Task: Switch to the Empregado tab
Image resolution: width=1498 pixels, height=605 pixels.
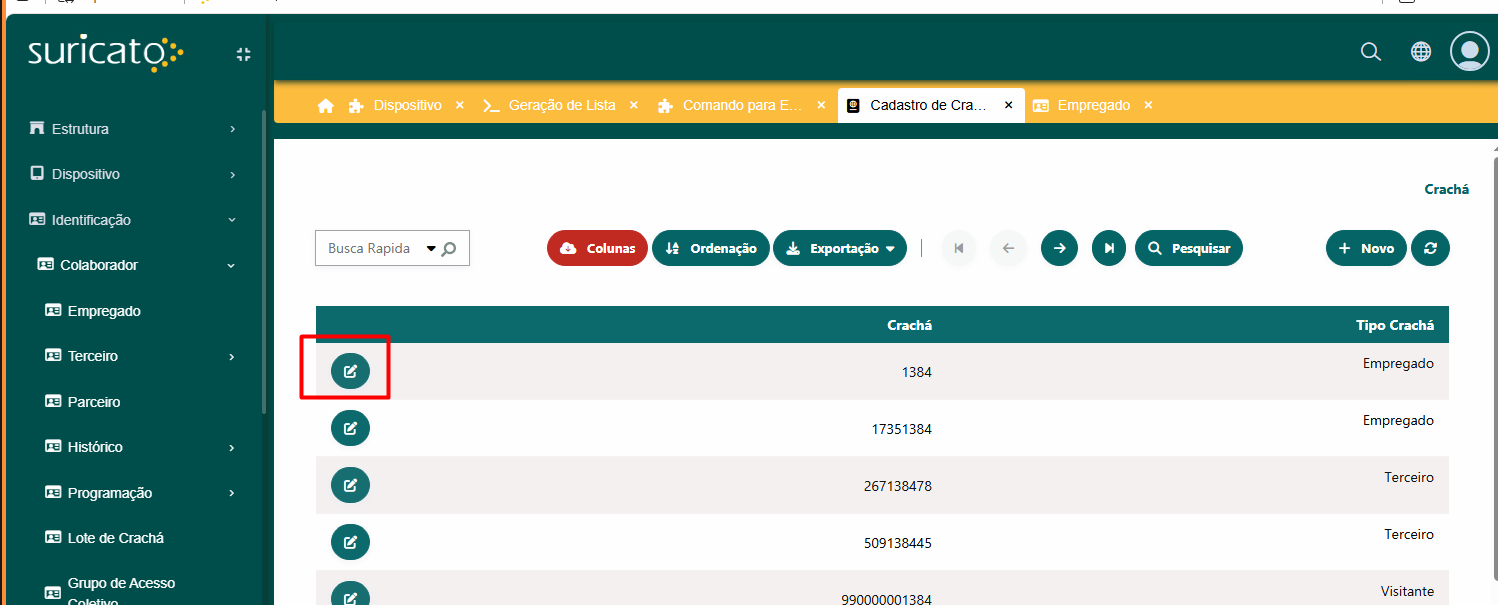Action: (x=1094, y=105)
